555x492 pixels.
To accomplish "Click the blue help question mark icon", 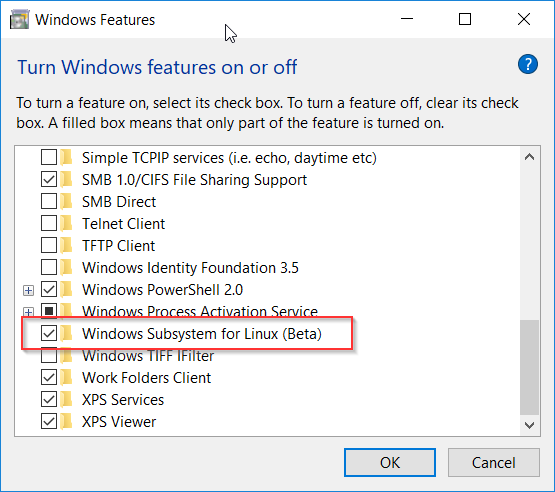I will 527,64.
